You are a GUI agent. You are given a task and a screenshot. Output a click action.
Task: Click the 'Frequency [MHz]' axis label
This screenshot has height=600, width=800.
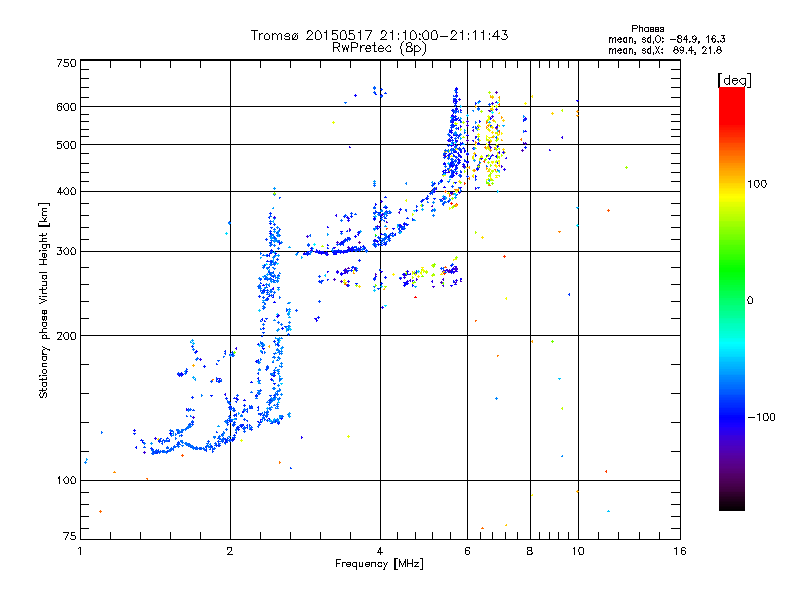pyautogui.click(x=379, y=564)
